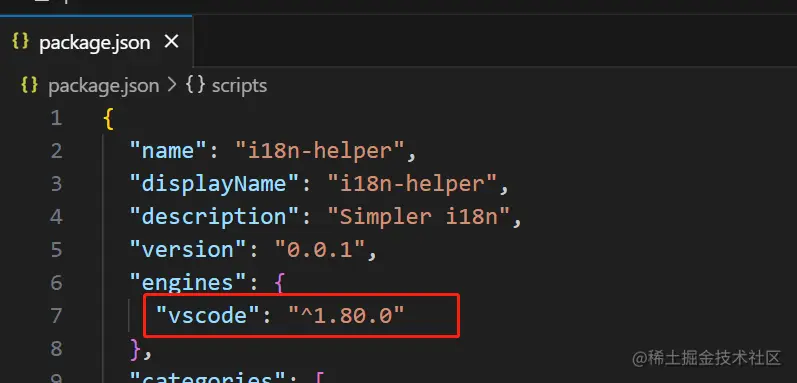This screenshot has width=797, height=383.
Task: Click the "version" key
Action: [189, 250]
